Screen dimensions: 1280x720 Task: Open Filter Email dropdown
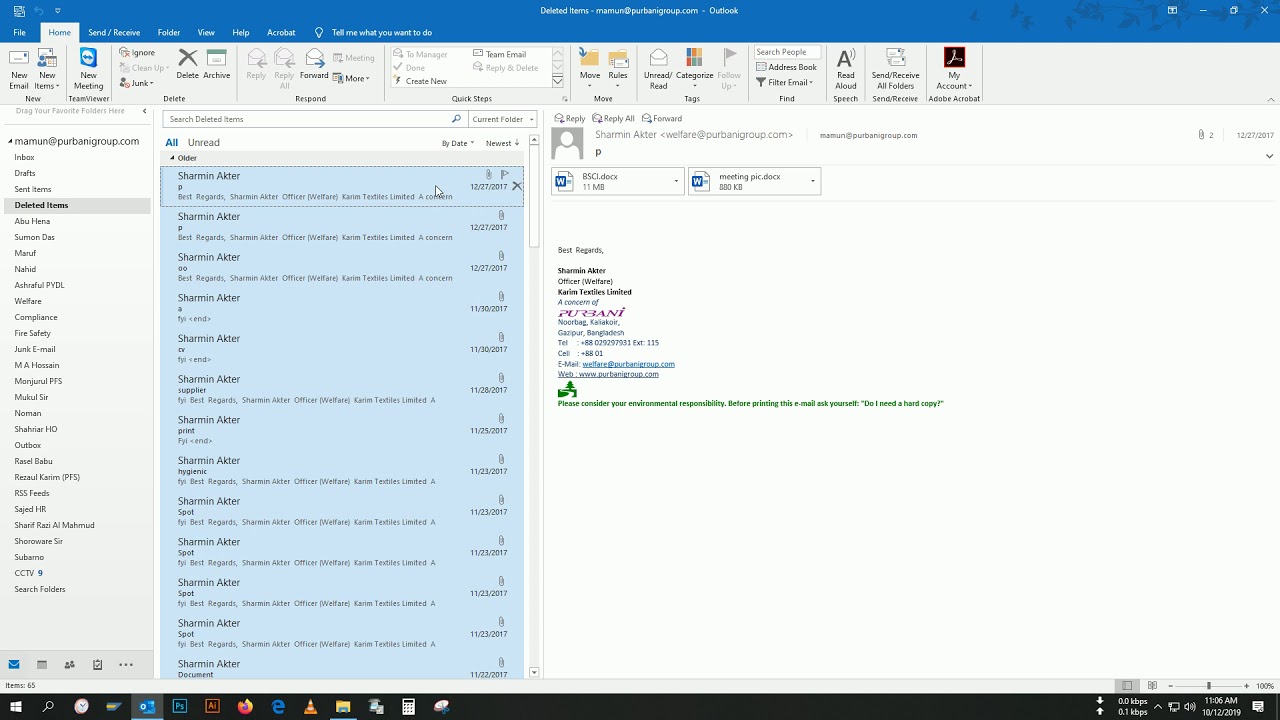click(x=784, y=82)
